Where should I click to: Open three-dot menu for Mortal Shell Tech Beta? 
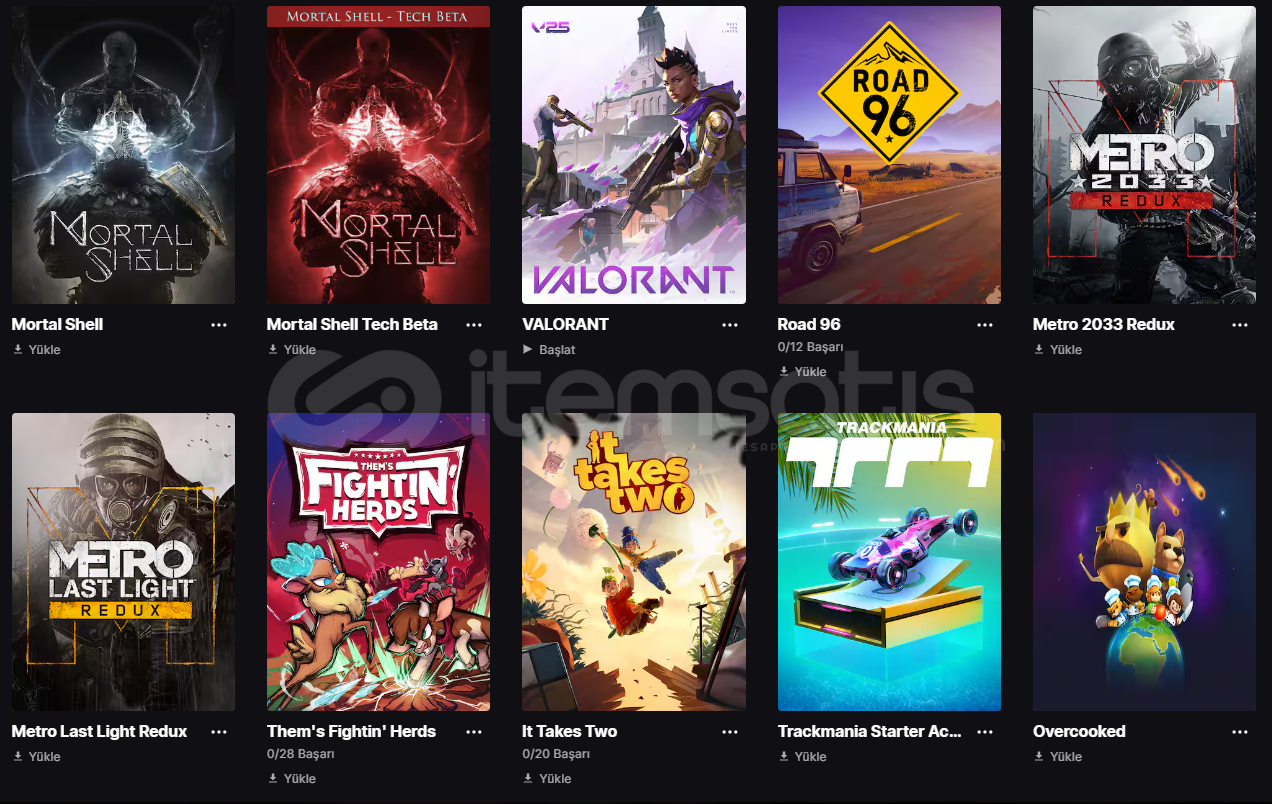point(474,325)
